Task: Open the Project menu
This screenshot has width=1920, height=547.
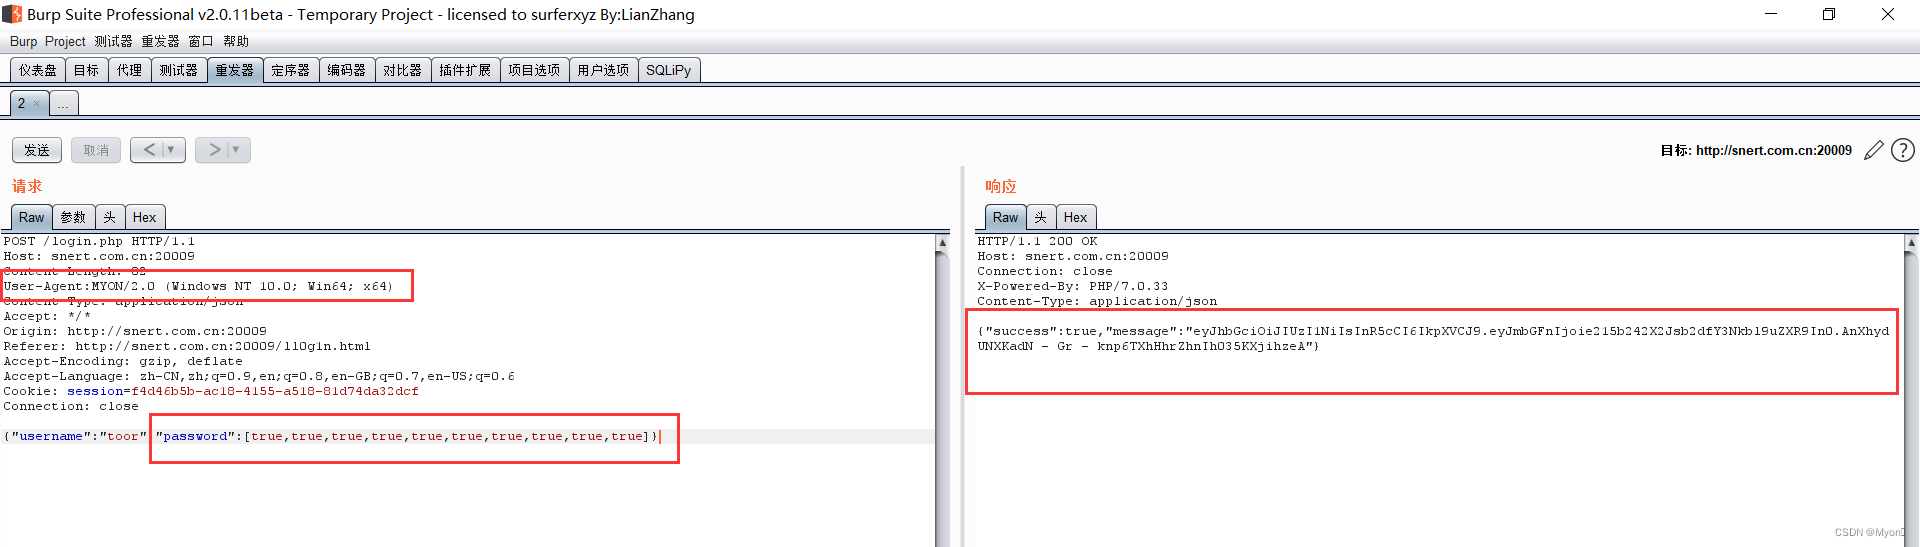Action: point(65,41)
